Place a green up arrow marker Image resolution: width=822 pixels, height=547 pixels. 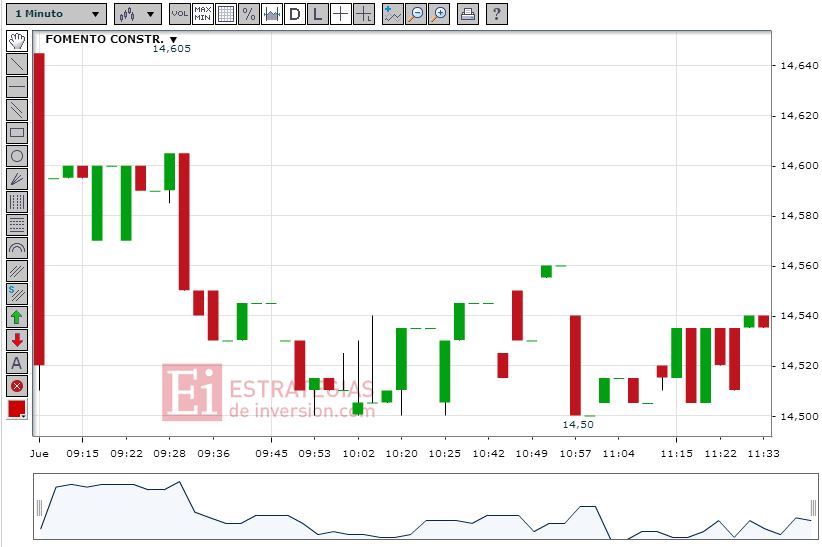pos(17,317)
